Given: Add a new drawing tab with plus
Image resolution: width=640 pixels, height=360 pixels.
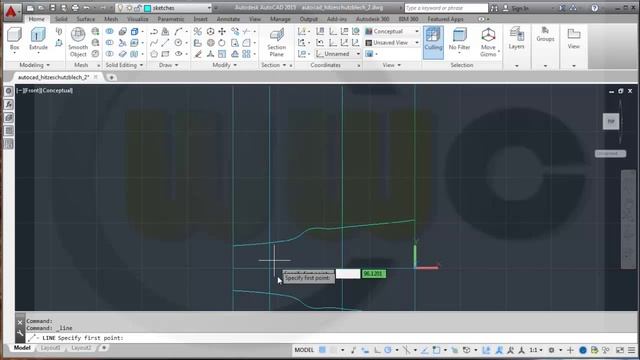Looking at the screenshot, I should click(x=111, y=77).
